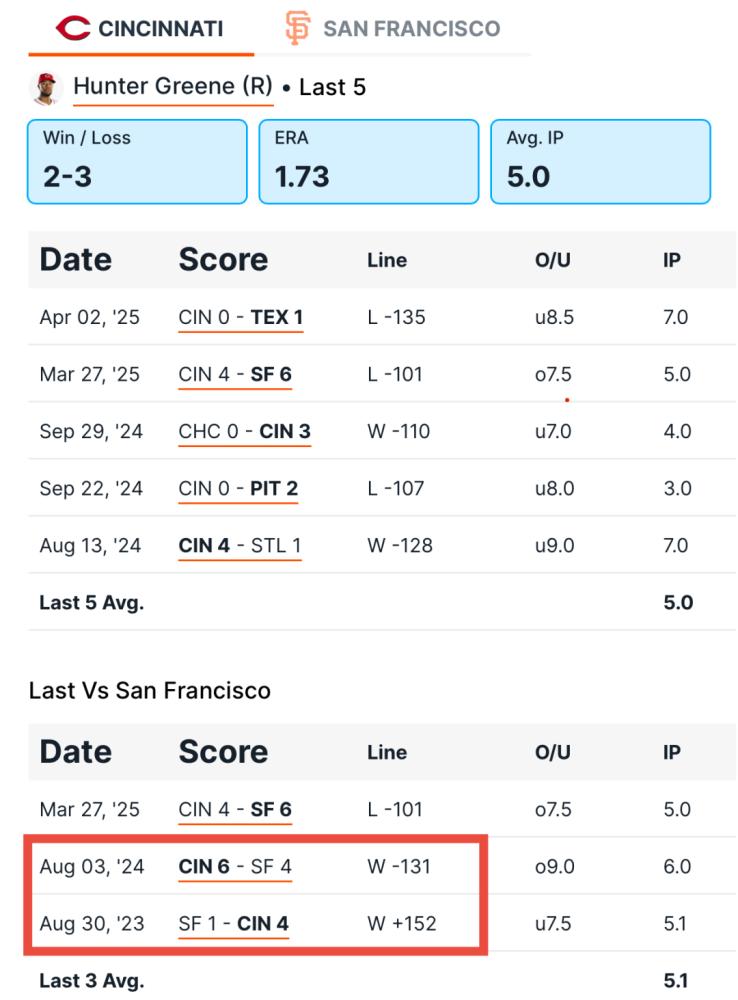
Task: Click the Cincinnati Reds logo icon
Action: point(73,28)
